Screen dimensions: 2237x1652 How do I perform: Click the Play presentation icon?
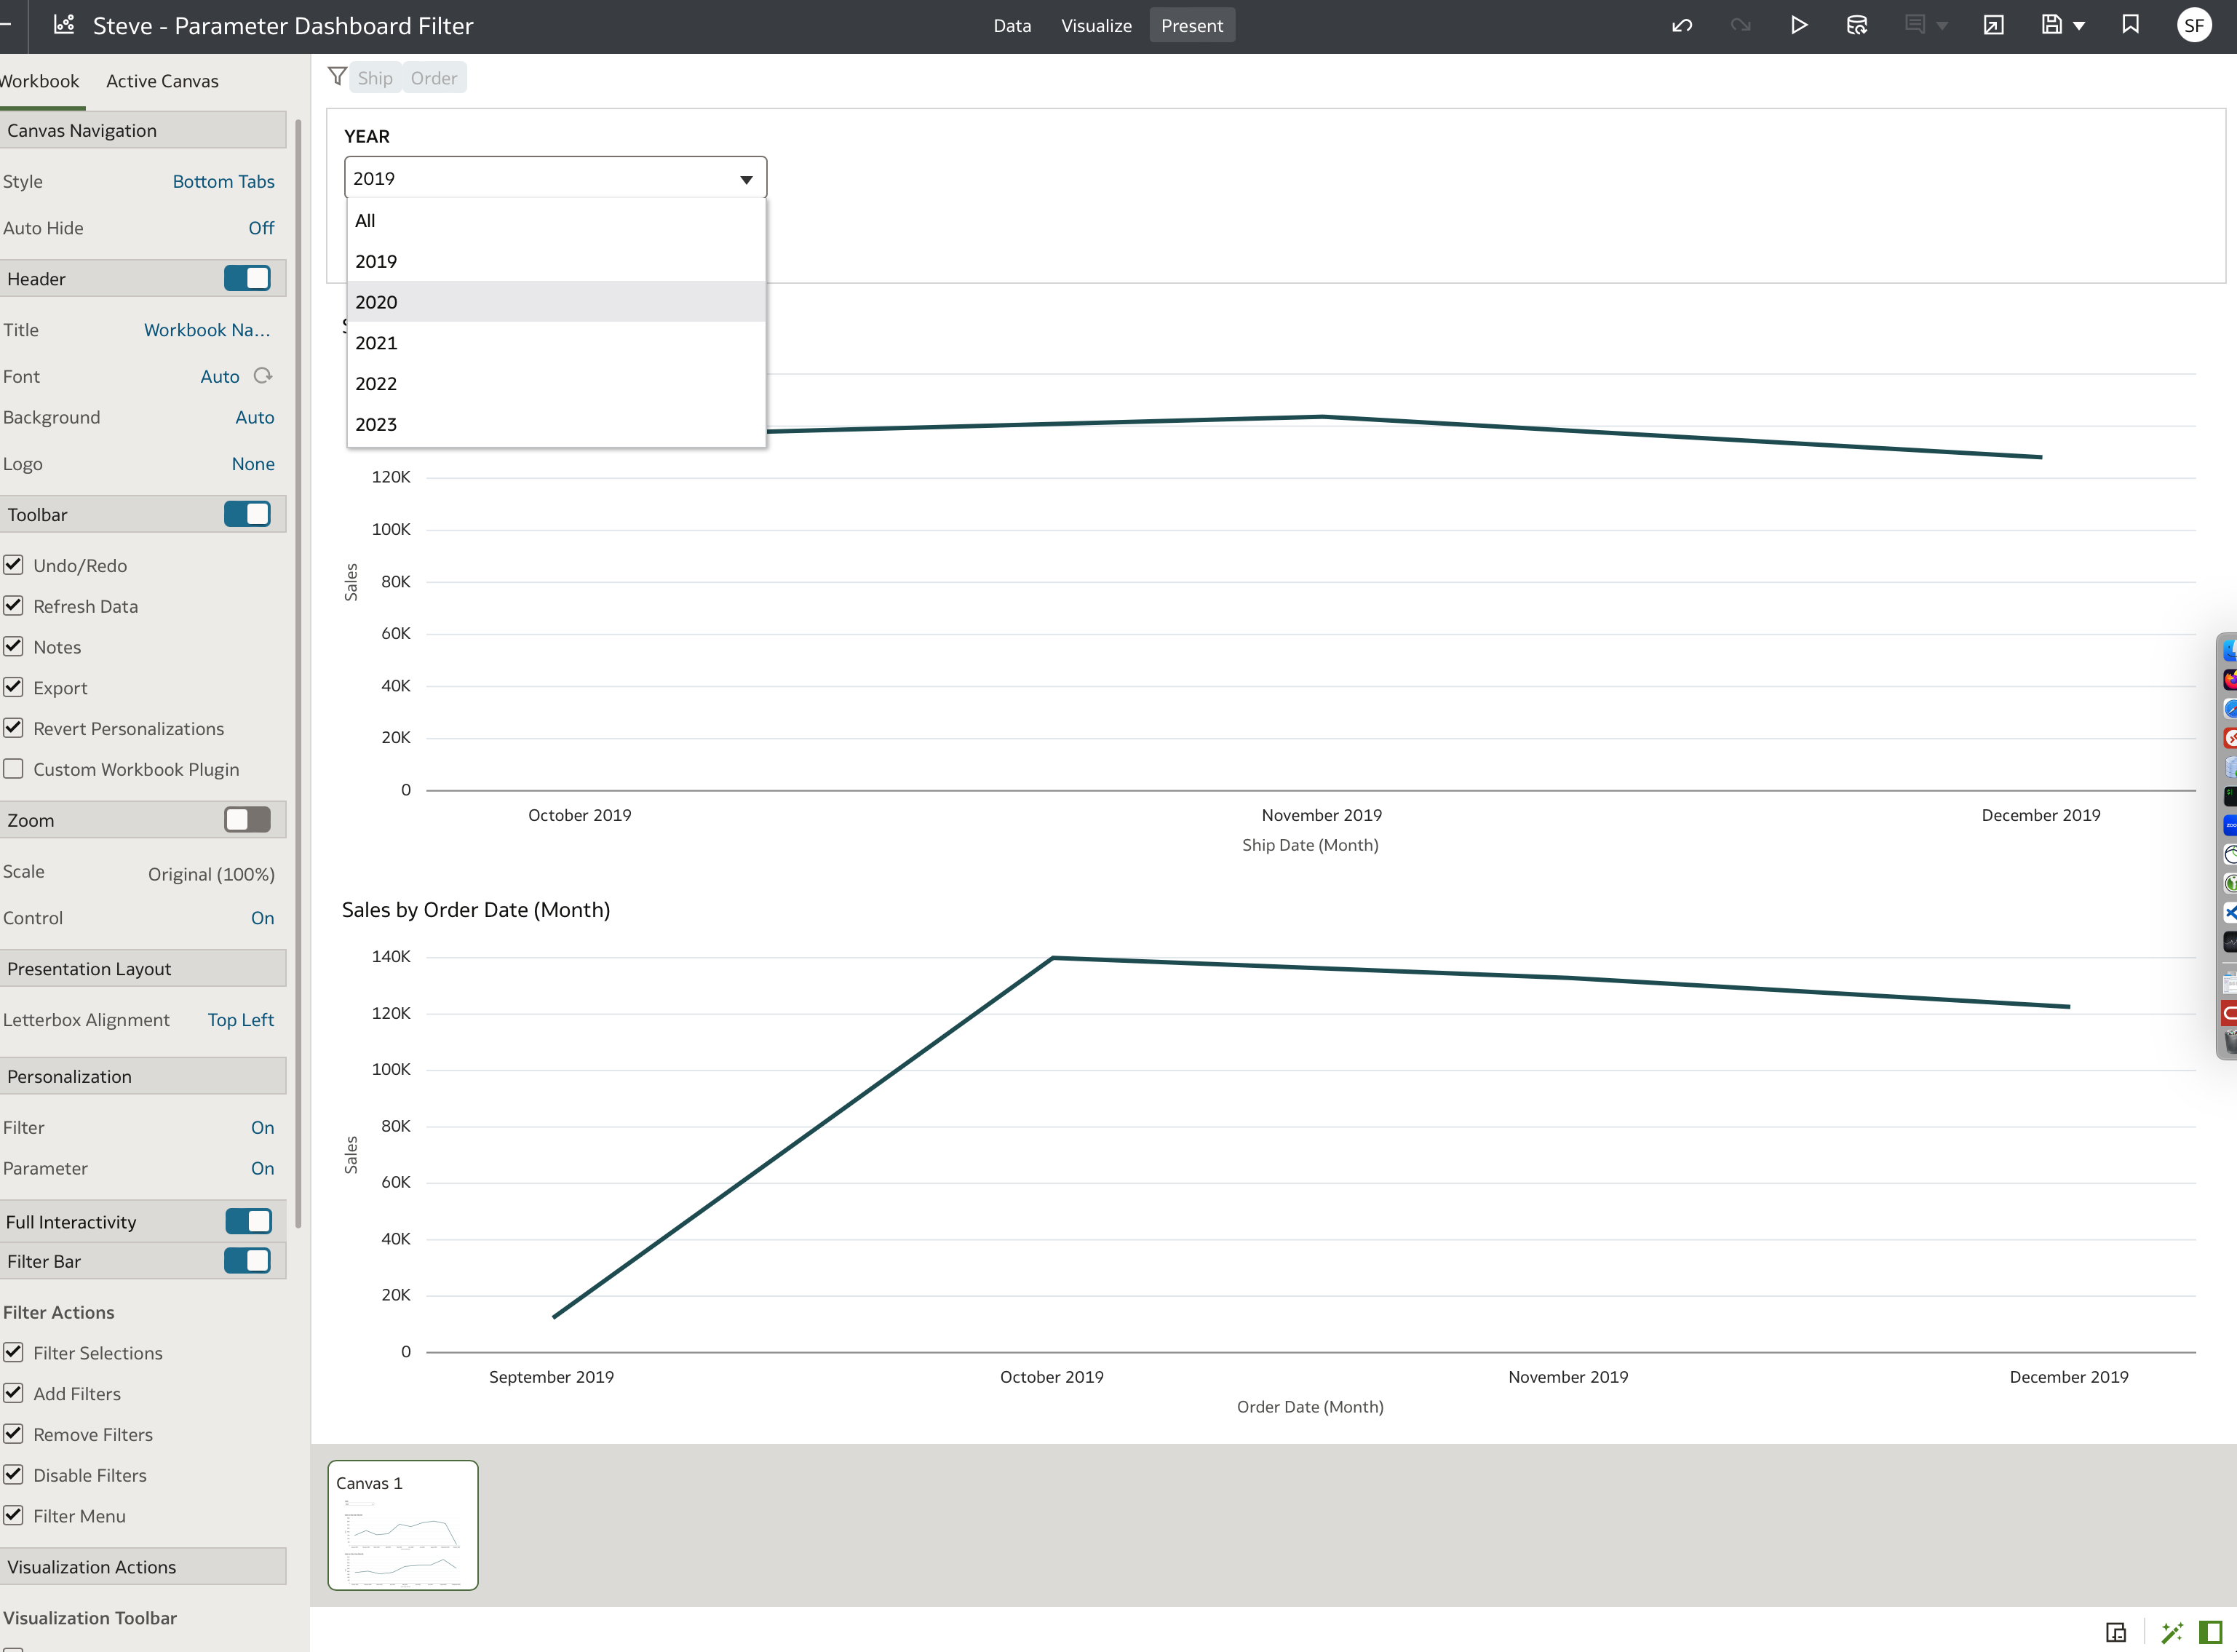(x=1799, y=25)
